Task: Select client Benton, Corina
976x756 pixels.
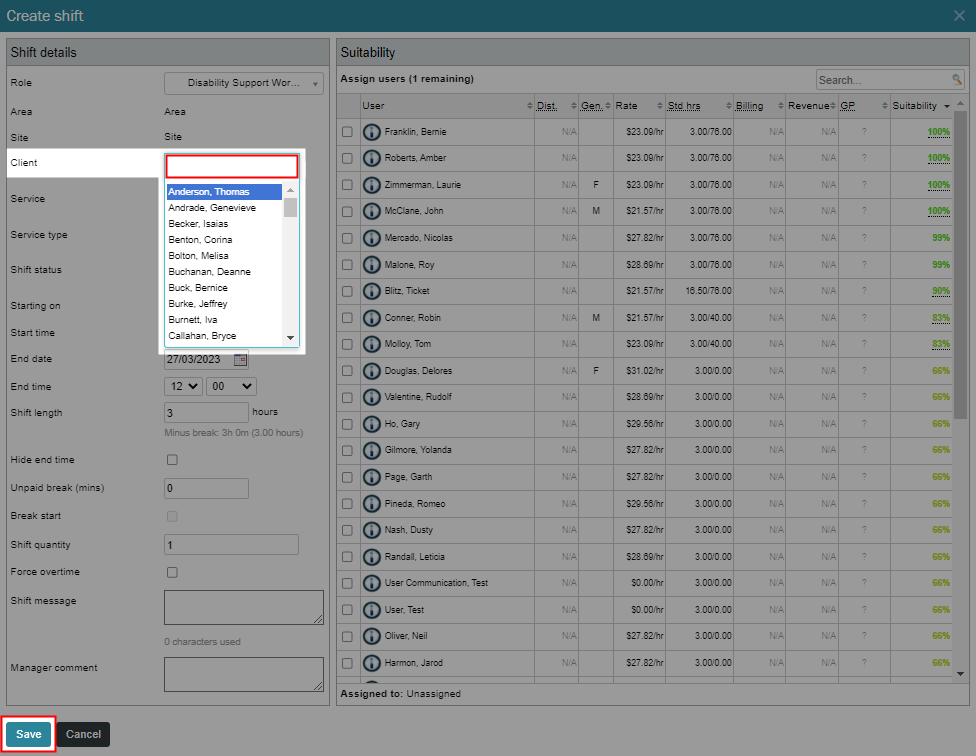Action: click(x=224, y=240)
